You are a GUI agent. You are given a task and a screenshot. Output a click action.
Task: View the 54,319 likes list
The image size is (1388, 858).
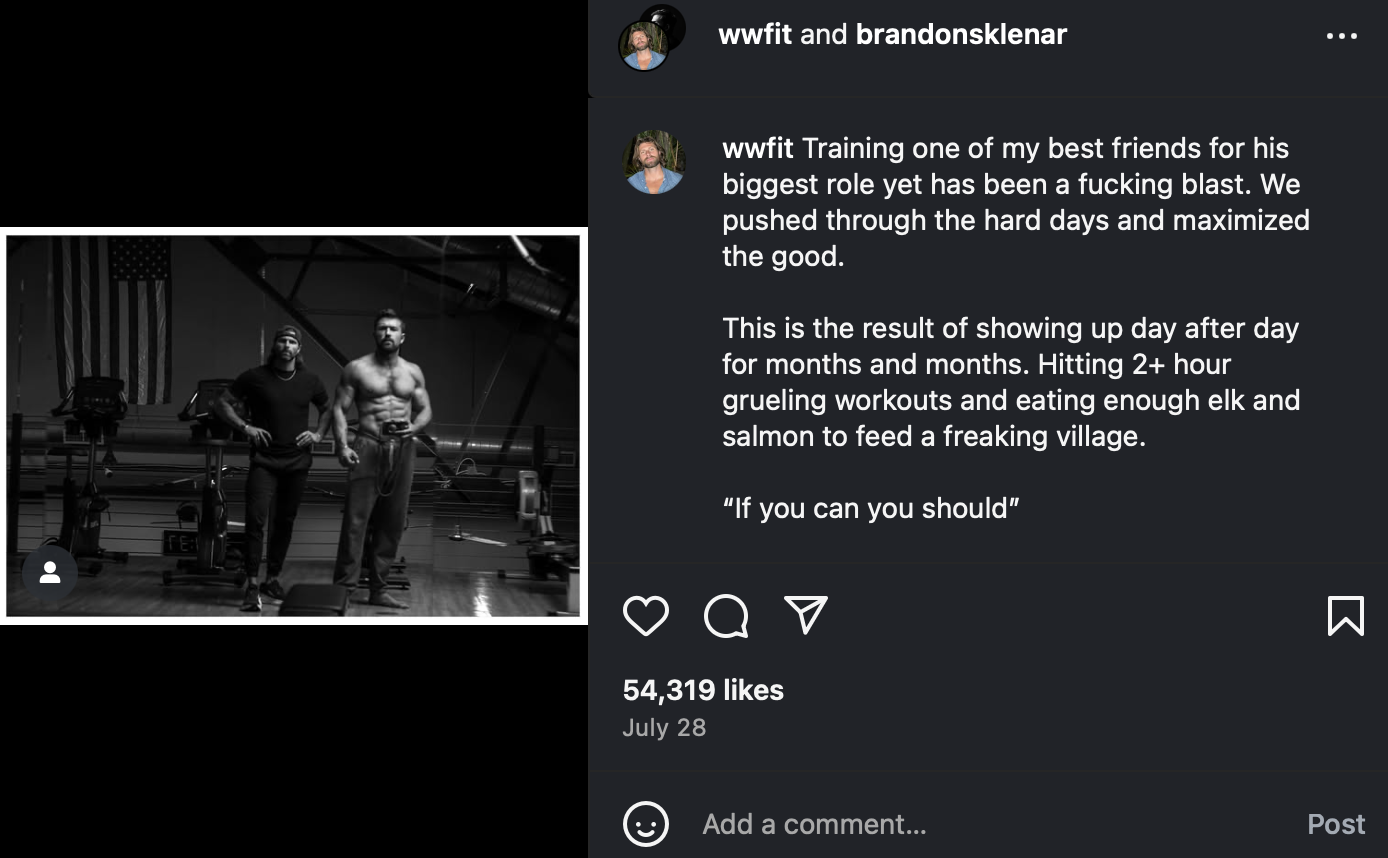(x=703, y=690)
